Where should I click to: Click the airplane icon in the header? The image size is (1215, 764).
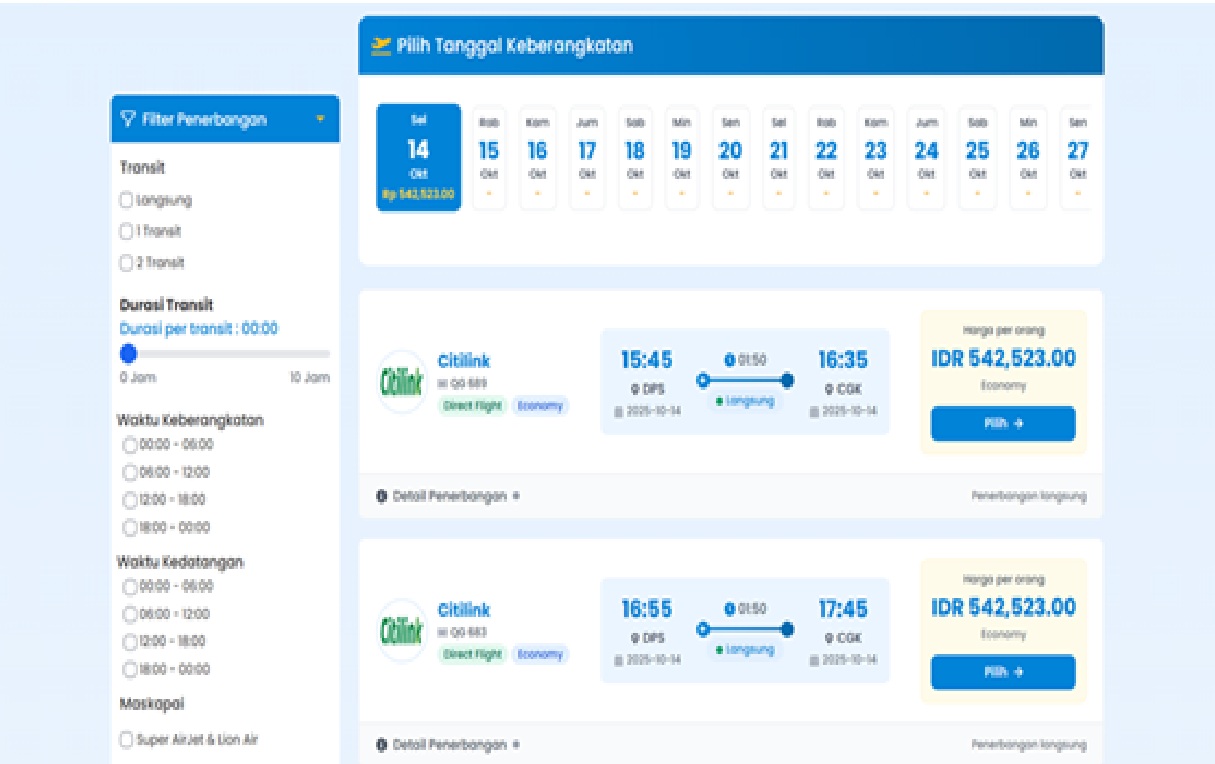(x=380, y=45)
